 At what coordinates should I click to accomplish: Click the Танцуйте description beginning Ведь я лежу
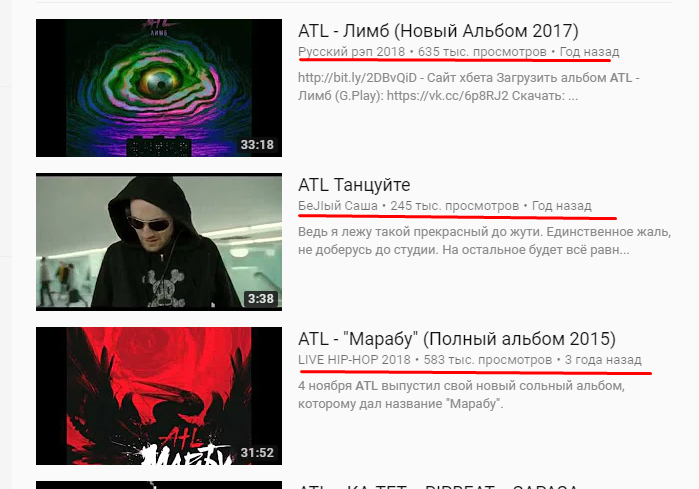point(485,241)
